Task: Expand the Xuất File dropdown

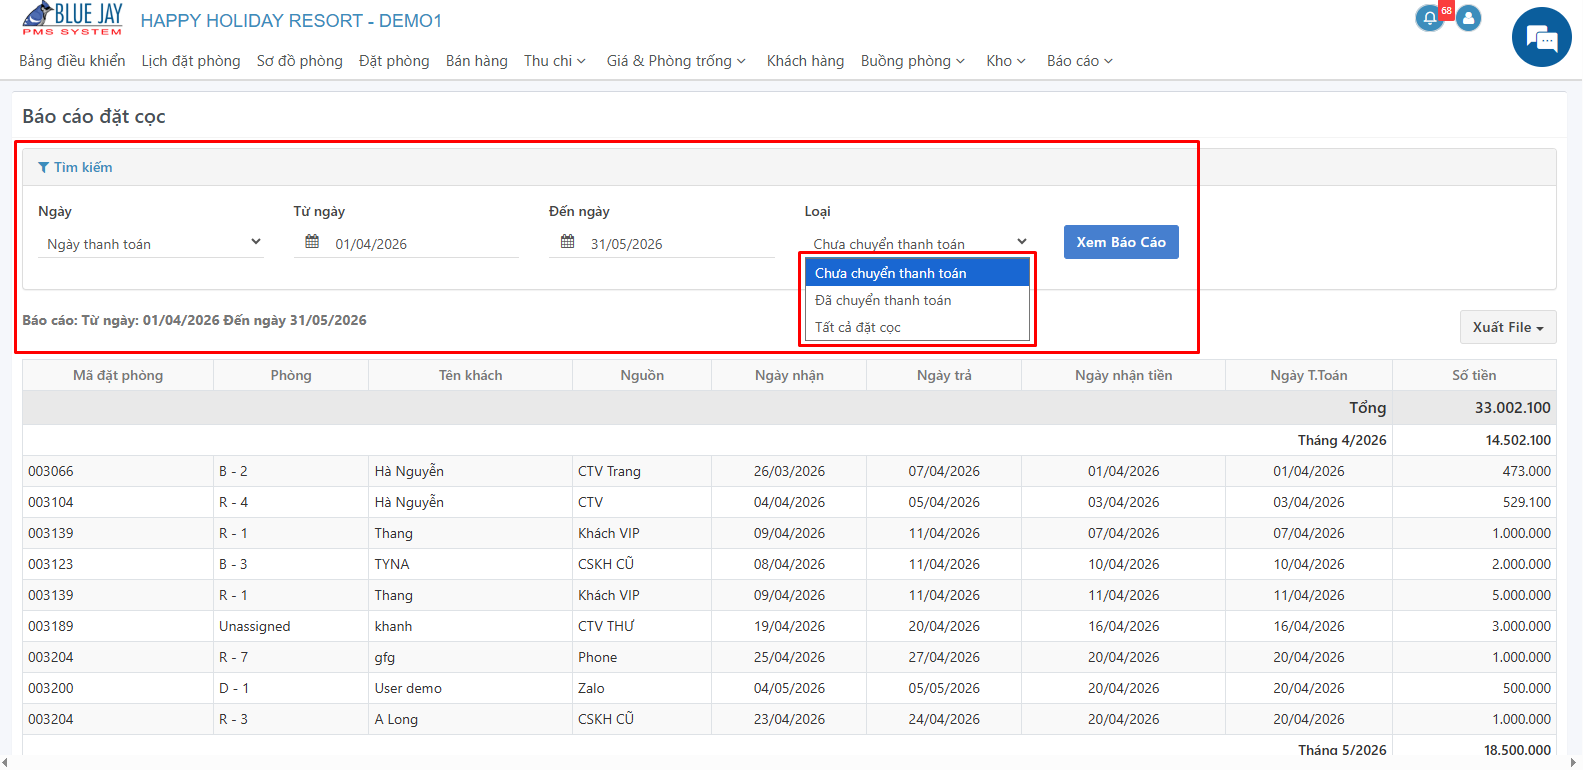Action: pos(1508,327)
